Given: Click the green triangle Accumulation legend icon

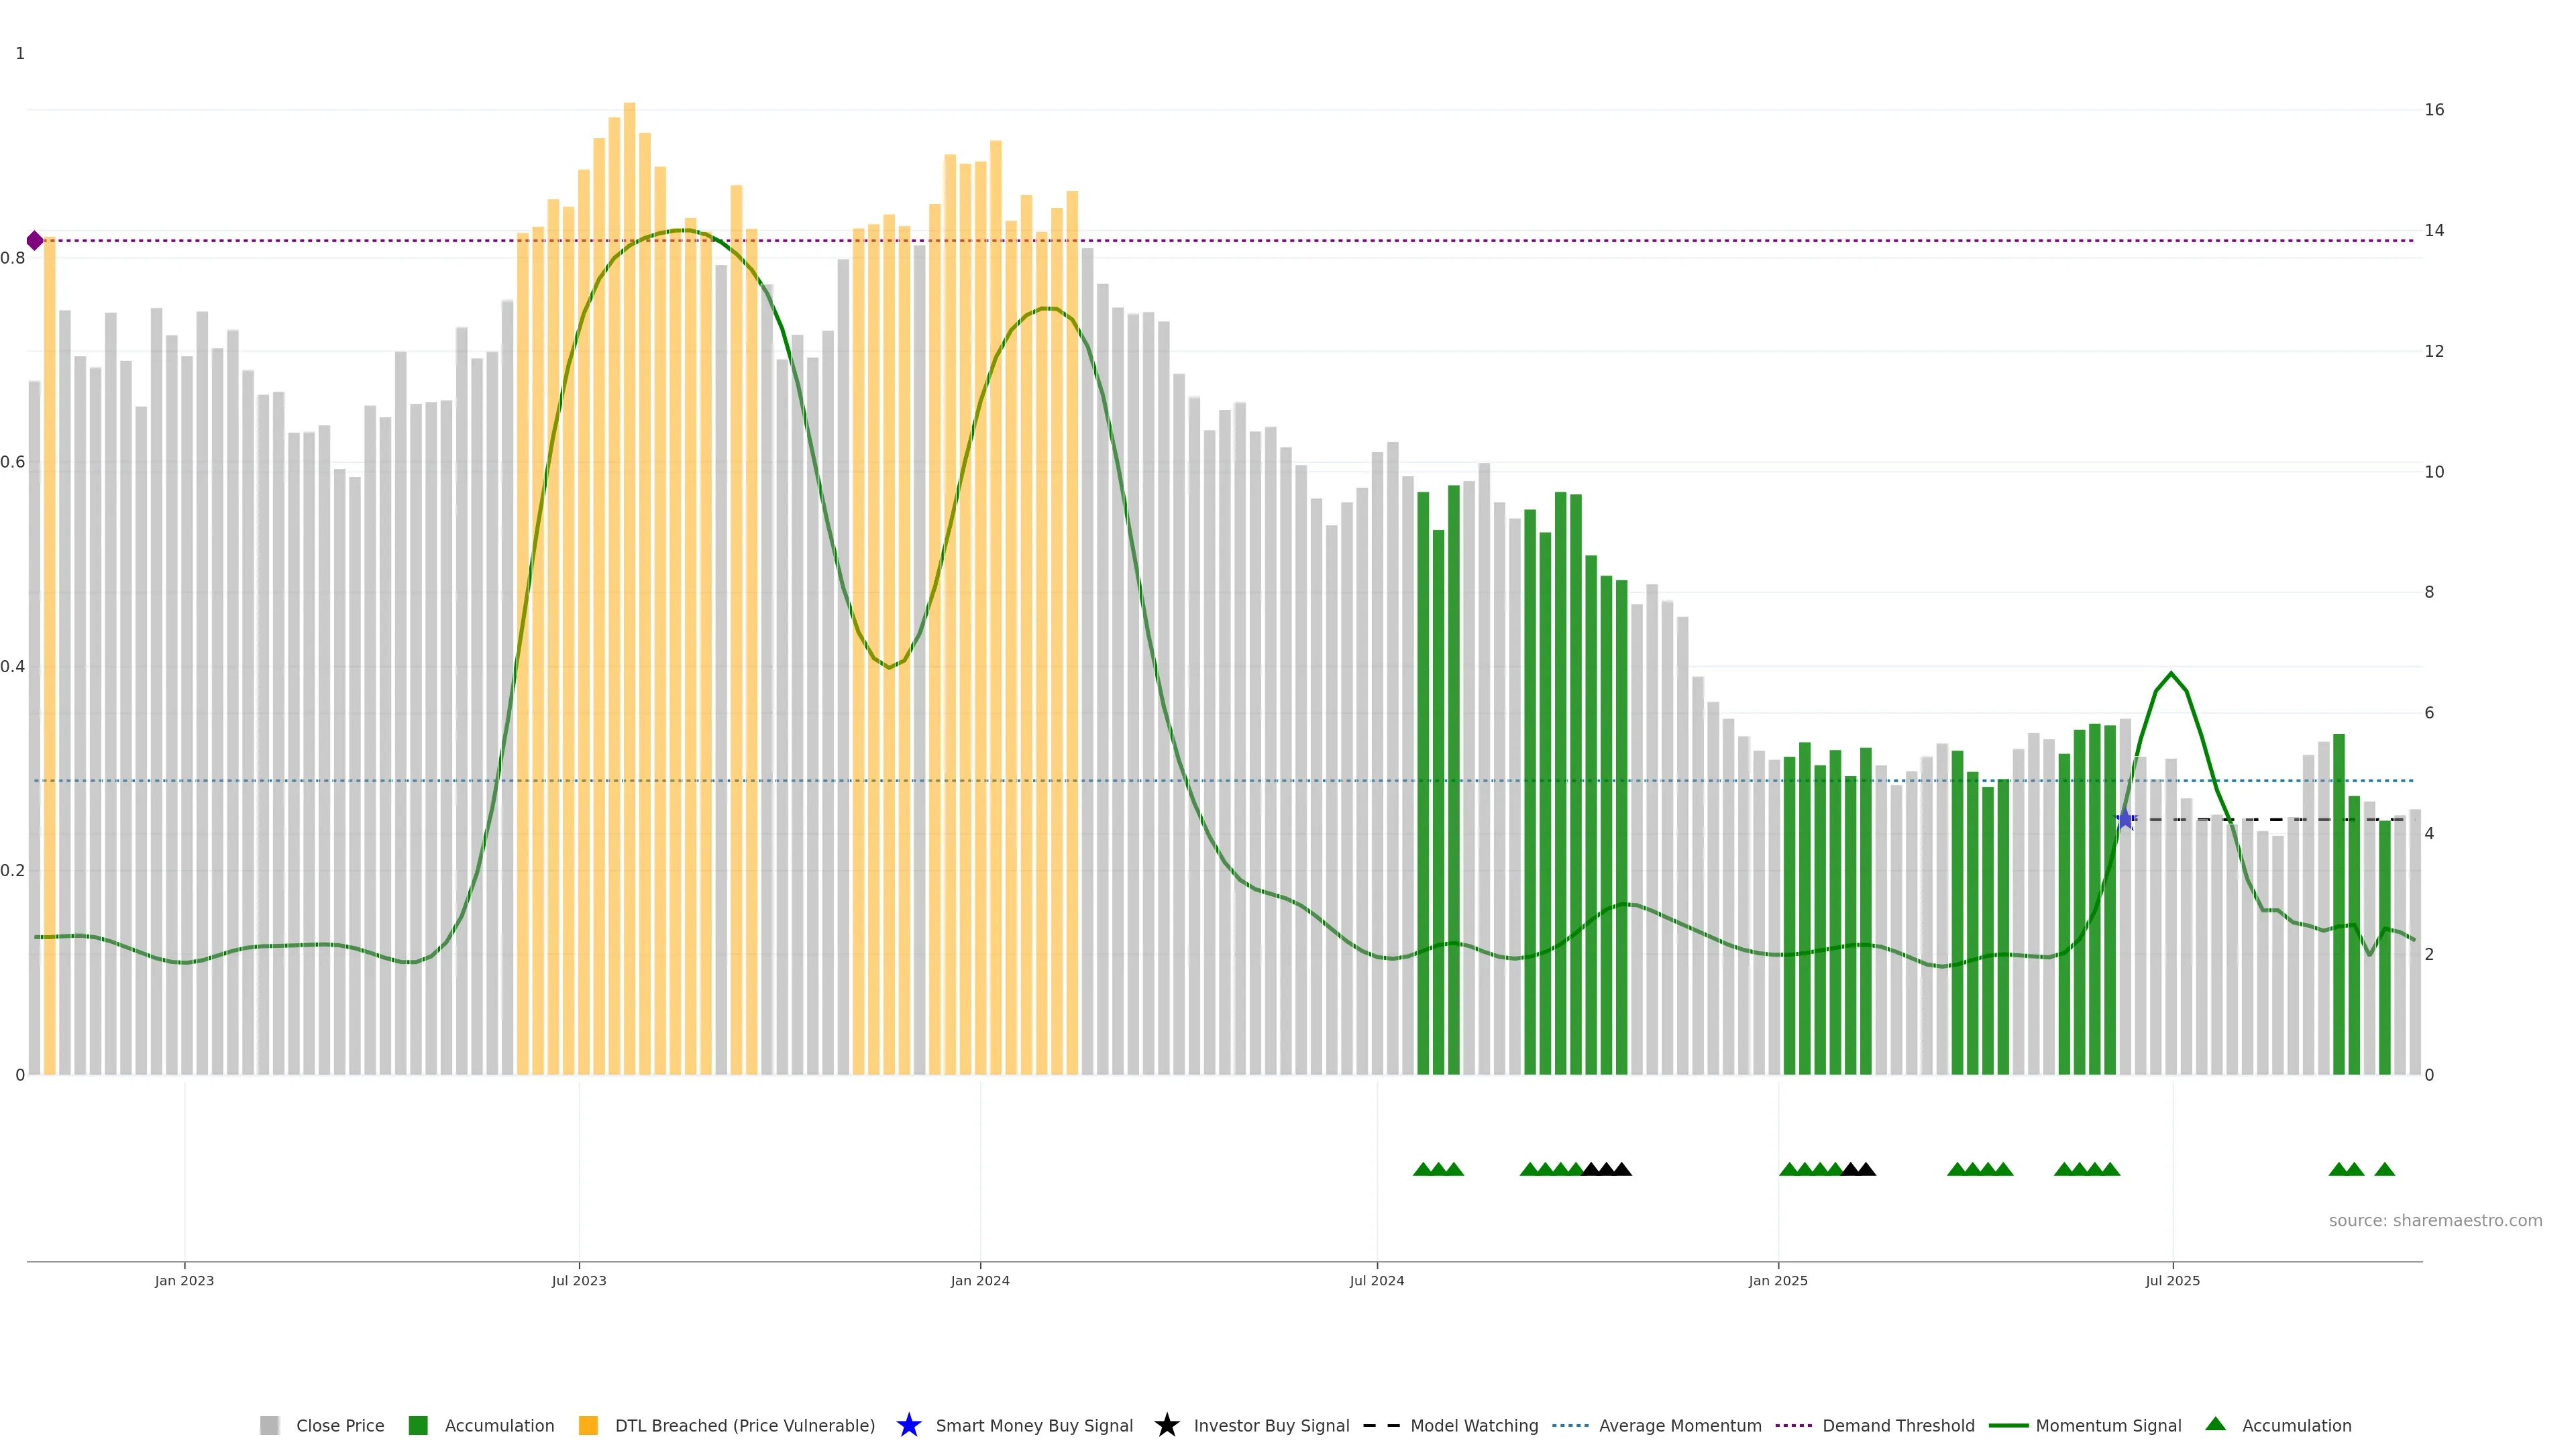Looking at the screenshot, I should [x=2215, y=1424].
